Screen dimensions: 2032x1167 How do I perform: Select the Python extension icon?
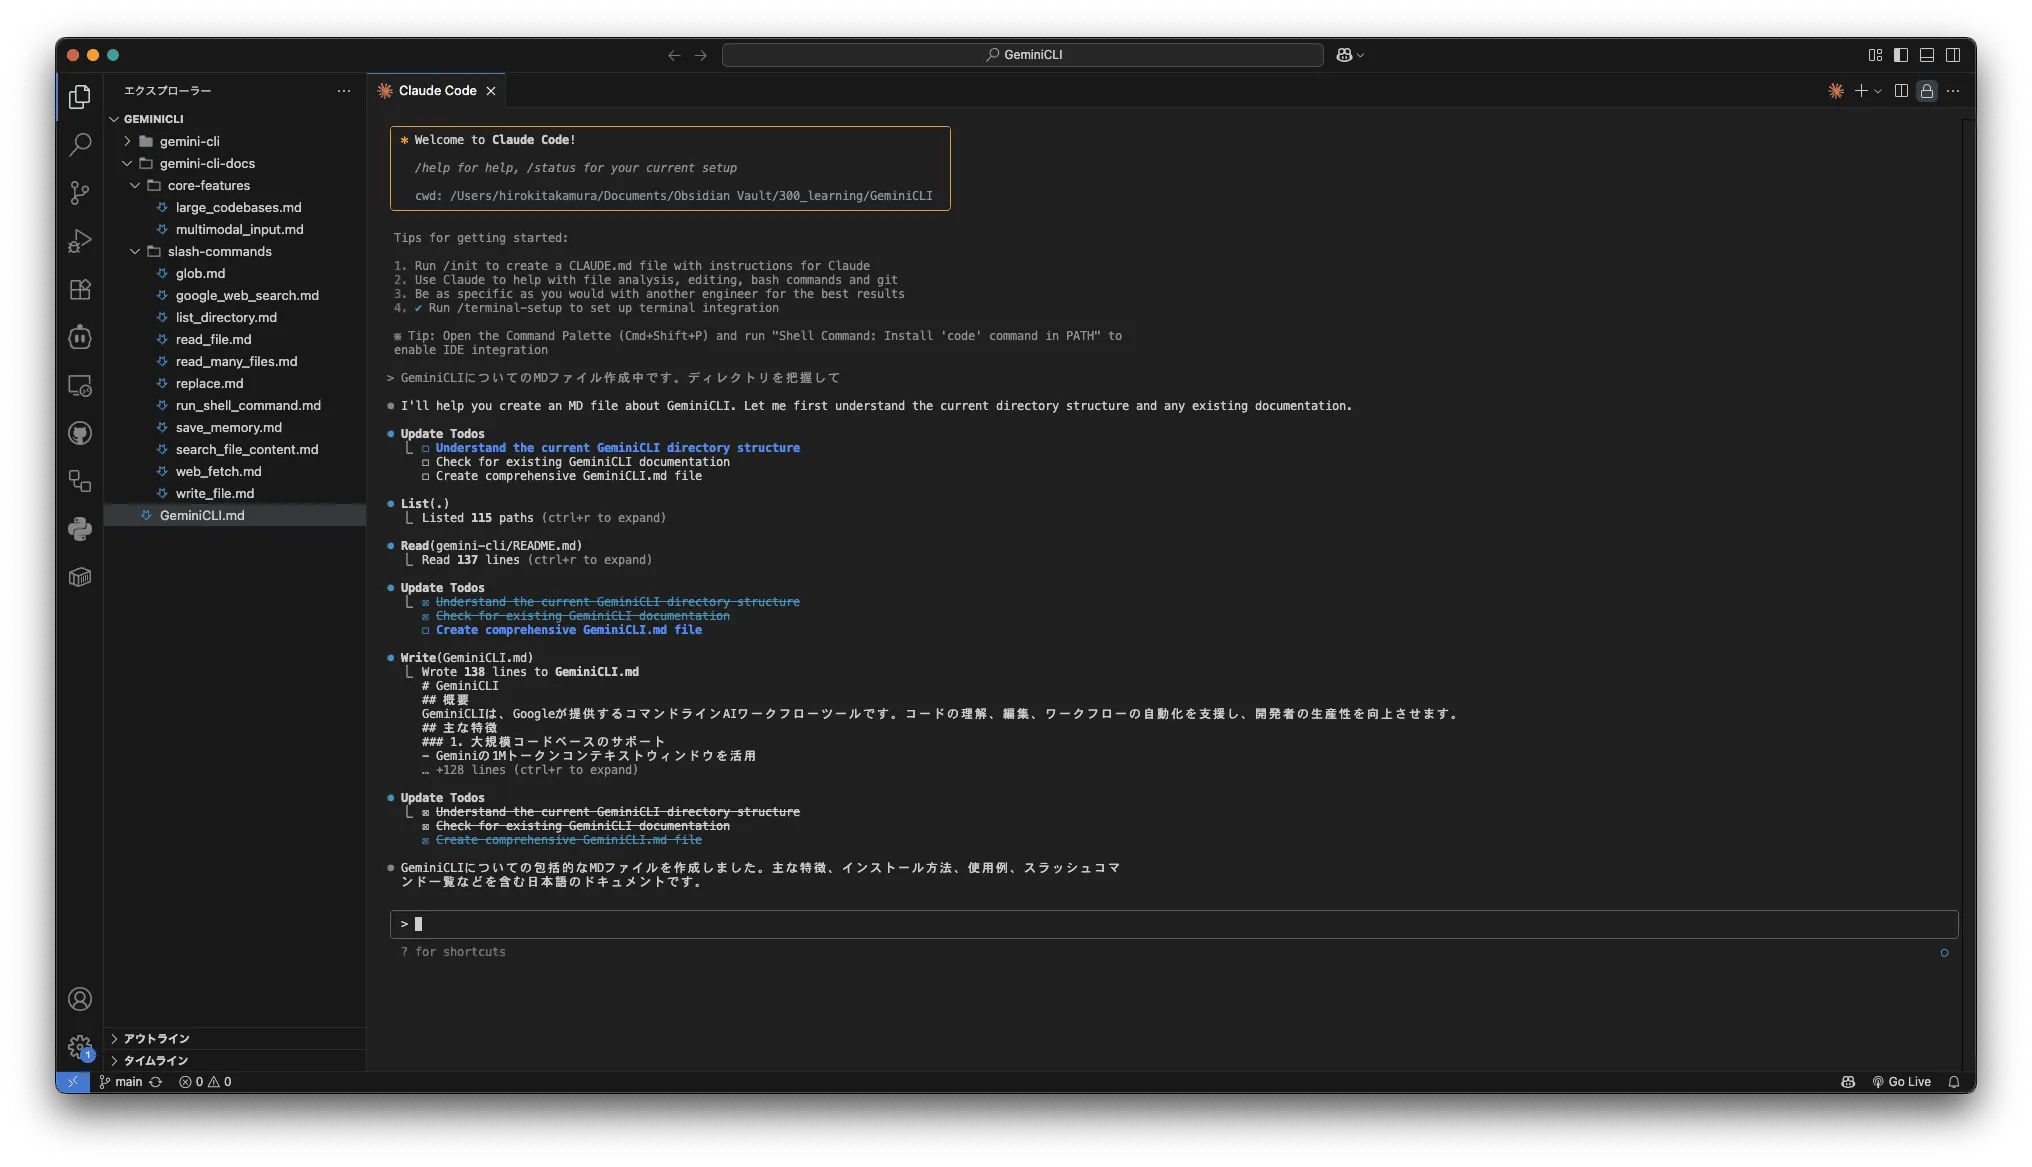[x=80, y=529]
